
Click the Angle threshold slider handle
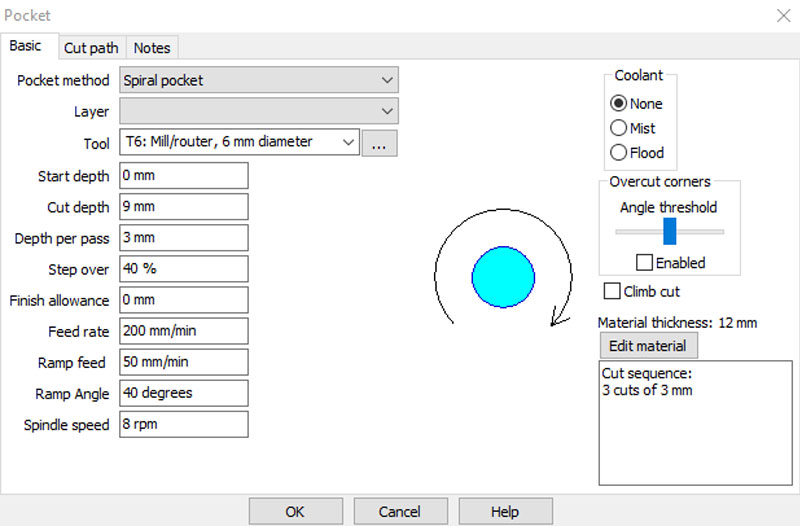[x=670, y=231]
